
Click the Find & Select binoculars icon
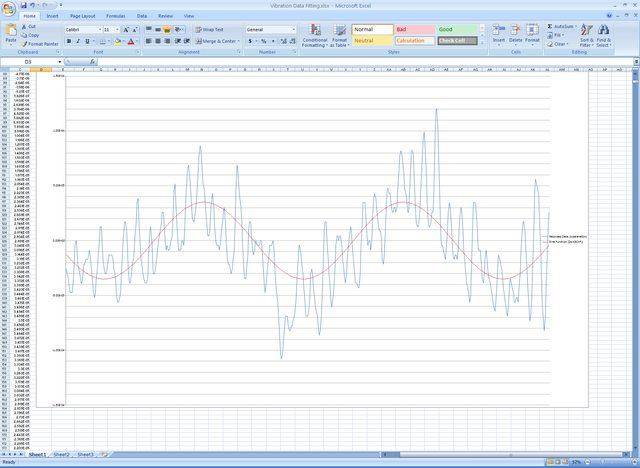coord(604,31)
